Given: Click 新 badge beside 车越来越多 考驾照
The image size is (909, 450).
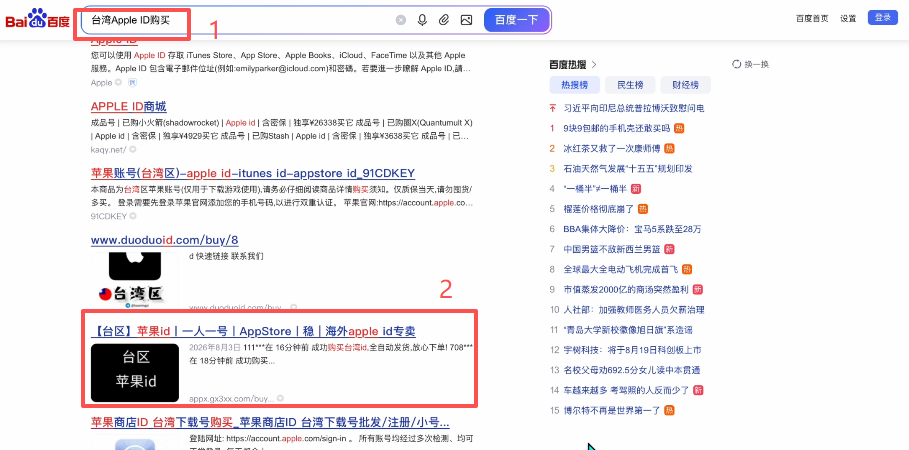Looking at the screenshot, I should click(x=699, y=390).
